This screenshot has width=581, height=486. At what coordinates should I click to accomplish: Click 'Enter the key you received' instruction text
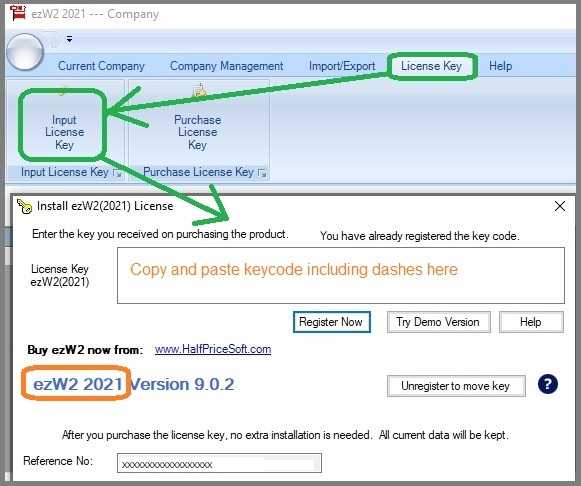pyautogui.click(x=160, y=234)
